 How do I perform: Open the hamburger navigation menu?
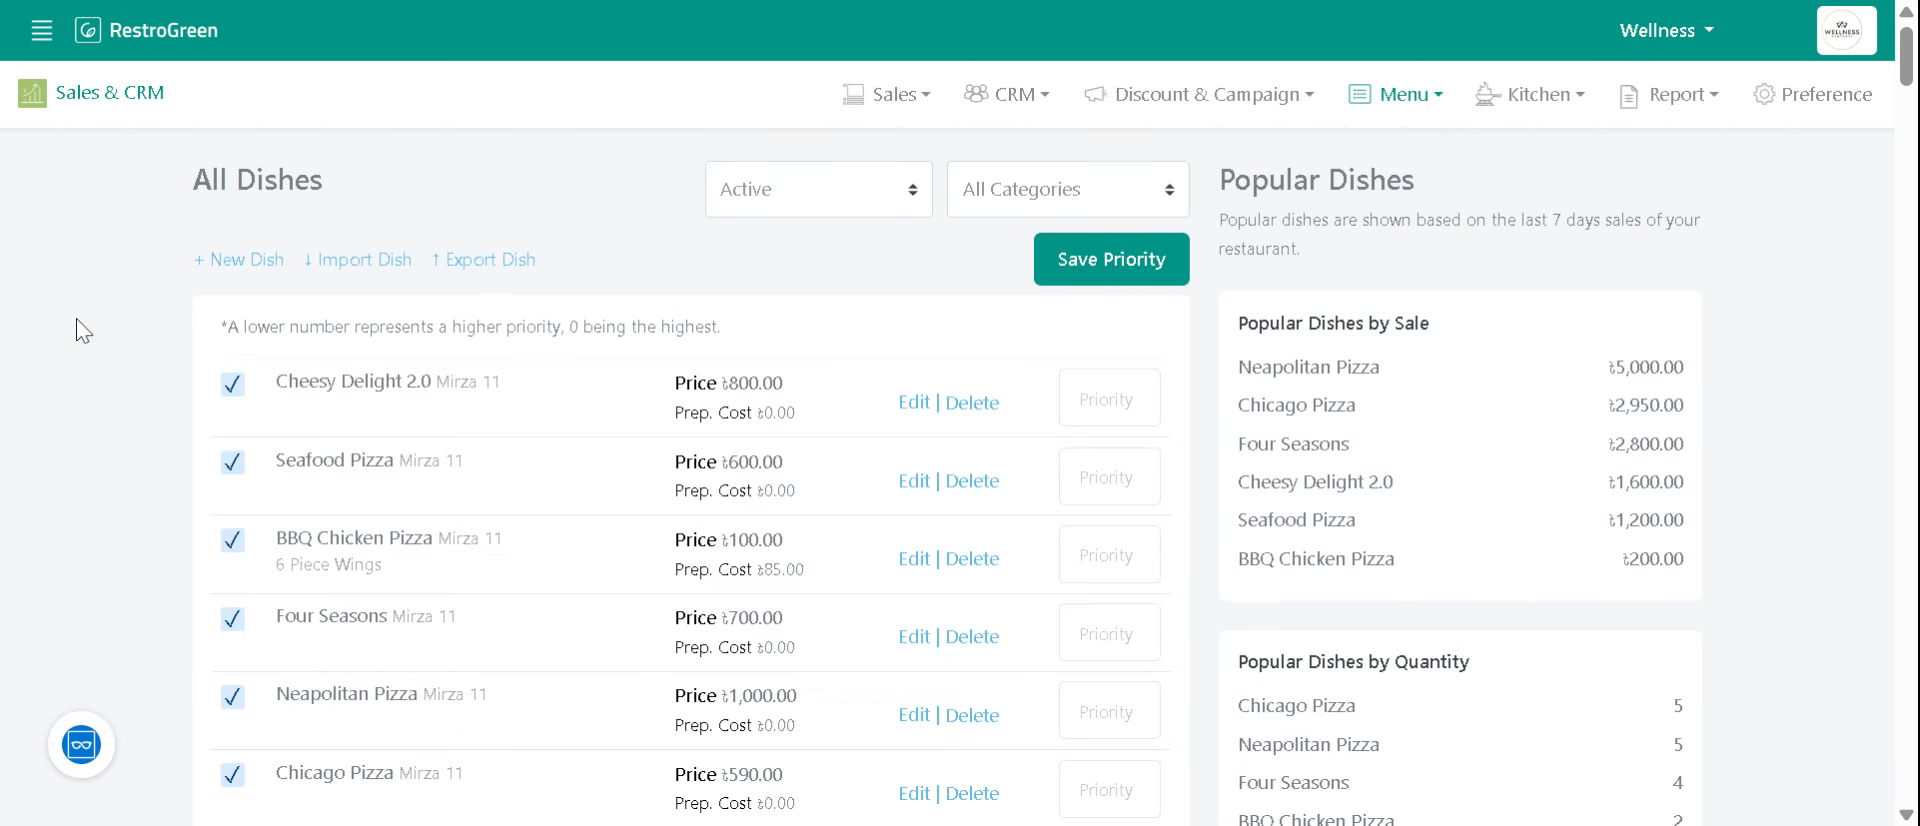pyautogui.click(x=41, y=30)
